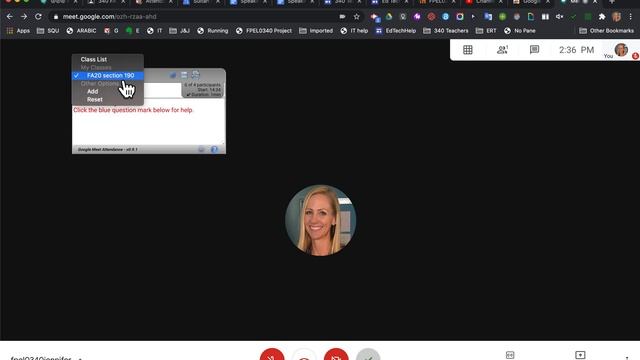Click the muted speaker extension icon
This screenshot has height=360, width=640.
click(559, 17)
